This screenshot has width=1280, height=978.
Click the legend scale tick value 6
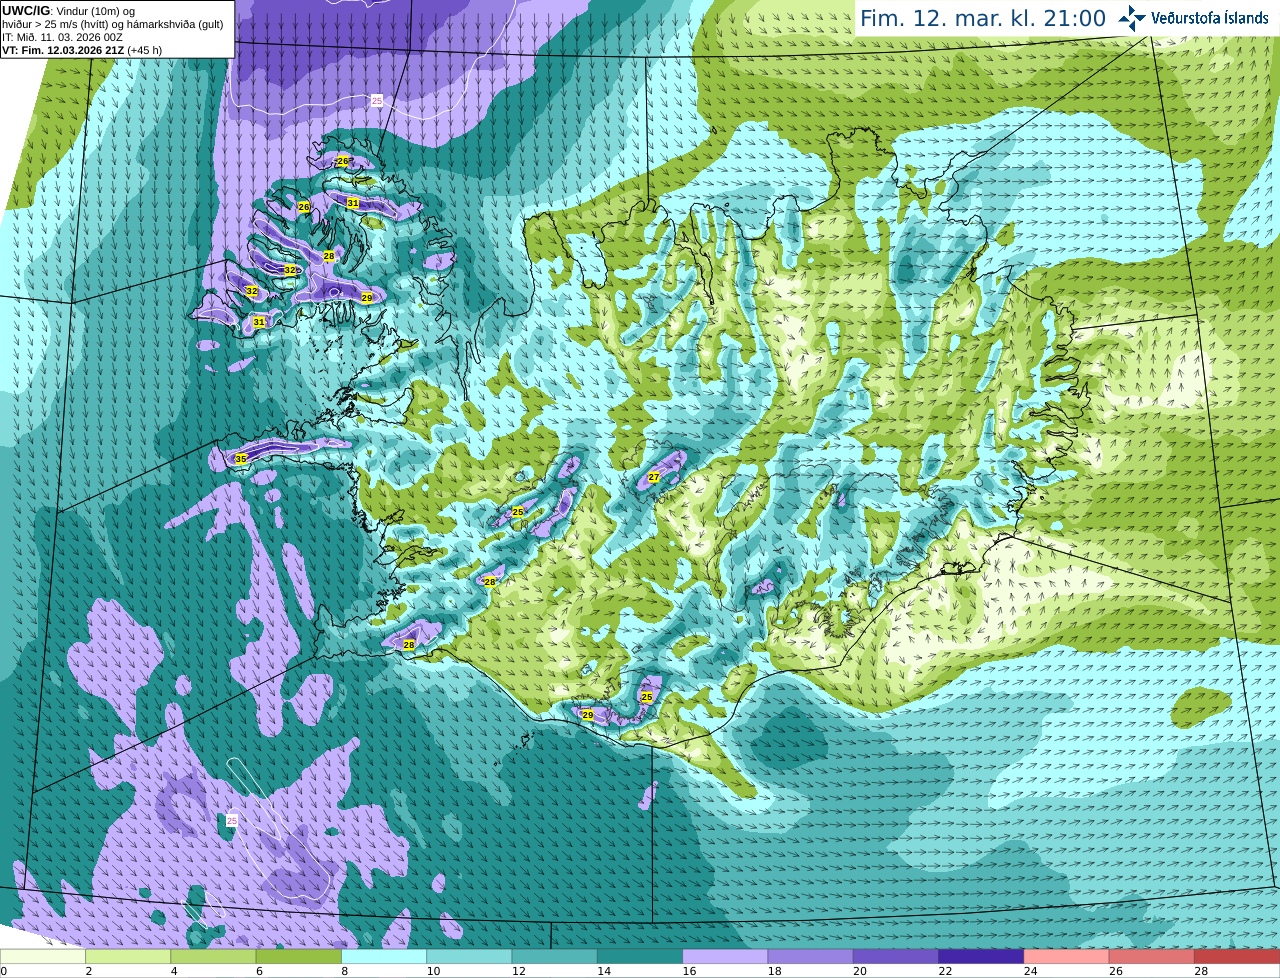point(259,971)
